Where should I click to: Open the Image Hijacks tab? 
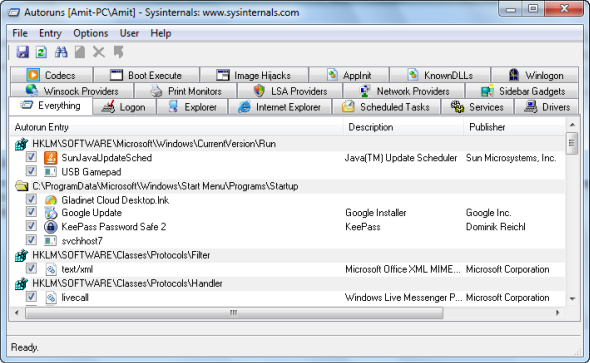(x=254, y=75)
